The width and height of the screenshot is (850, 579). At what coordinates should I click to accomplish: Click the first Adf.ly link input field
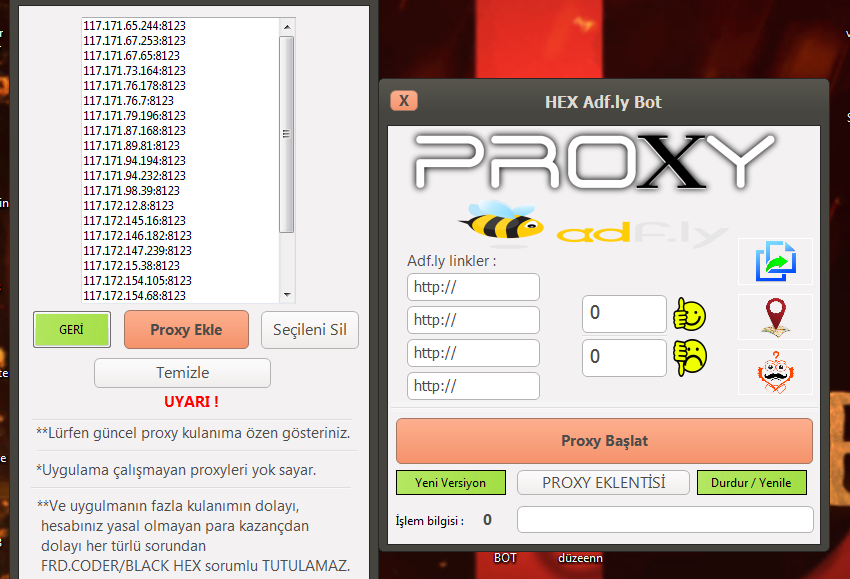pos(473,288)
